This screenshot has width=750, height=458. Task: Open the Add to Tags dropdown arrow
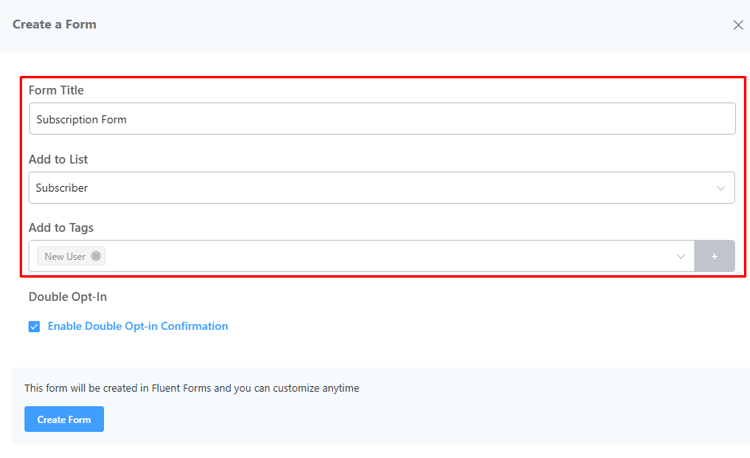(681, 256)
